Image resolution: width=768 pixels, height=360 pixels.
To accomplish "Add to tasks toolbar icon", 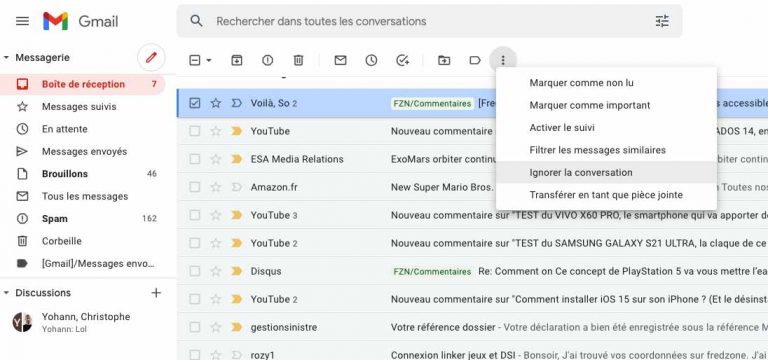I will pos(402,60).
